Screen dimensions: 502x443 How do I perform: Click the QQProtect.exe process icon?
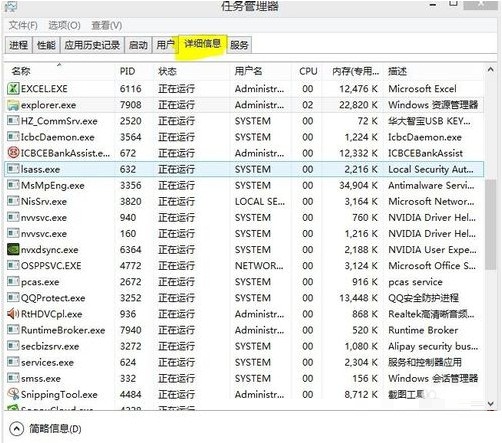(x=13, y=298)
